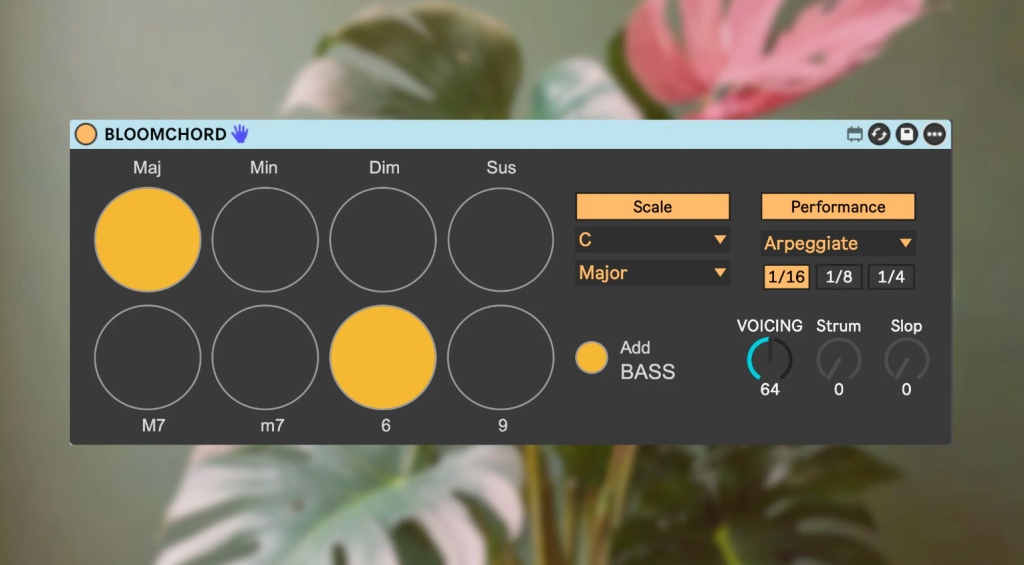Image resolution: width=1024 pixels, height=565 pixels.
Task: Click the BASS label text
Action: 648,372
